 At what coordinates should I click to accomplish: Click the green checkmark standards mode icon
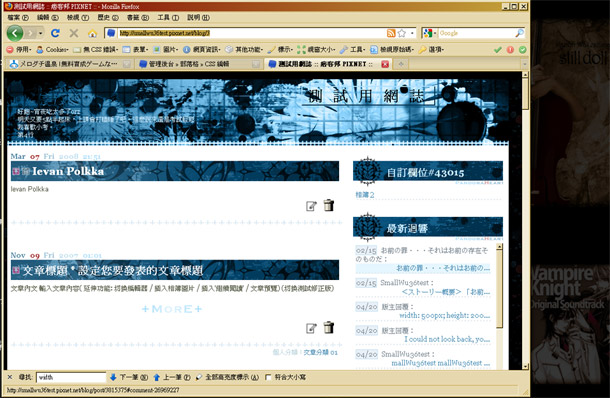[x=497, y=49]
